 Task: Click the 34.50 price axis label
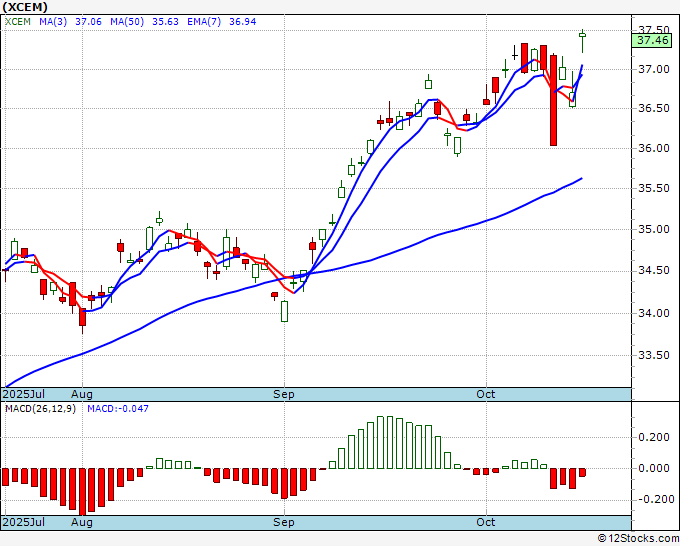(654, 271)
